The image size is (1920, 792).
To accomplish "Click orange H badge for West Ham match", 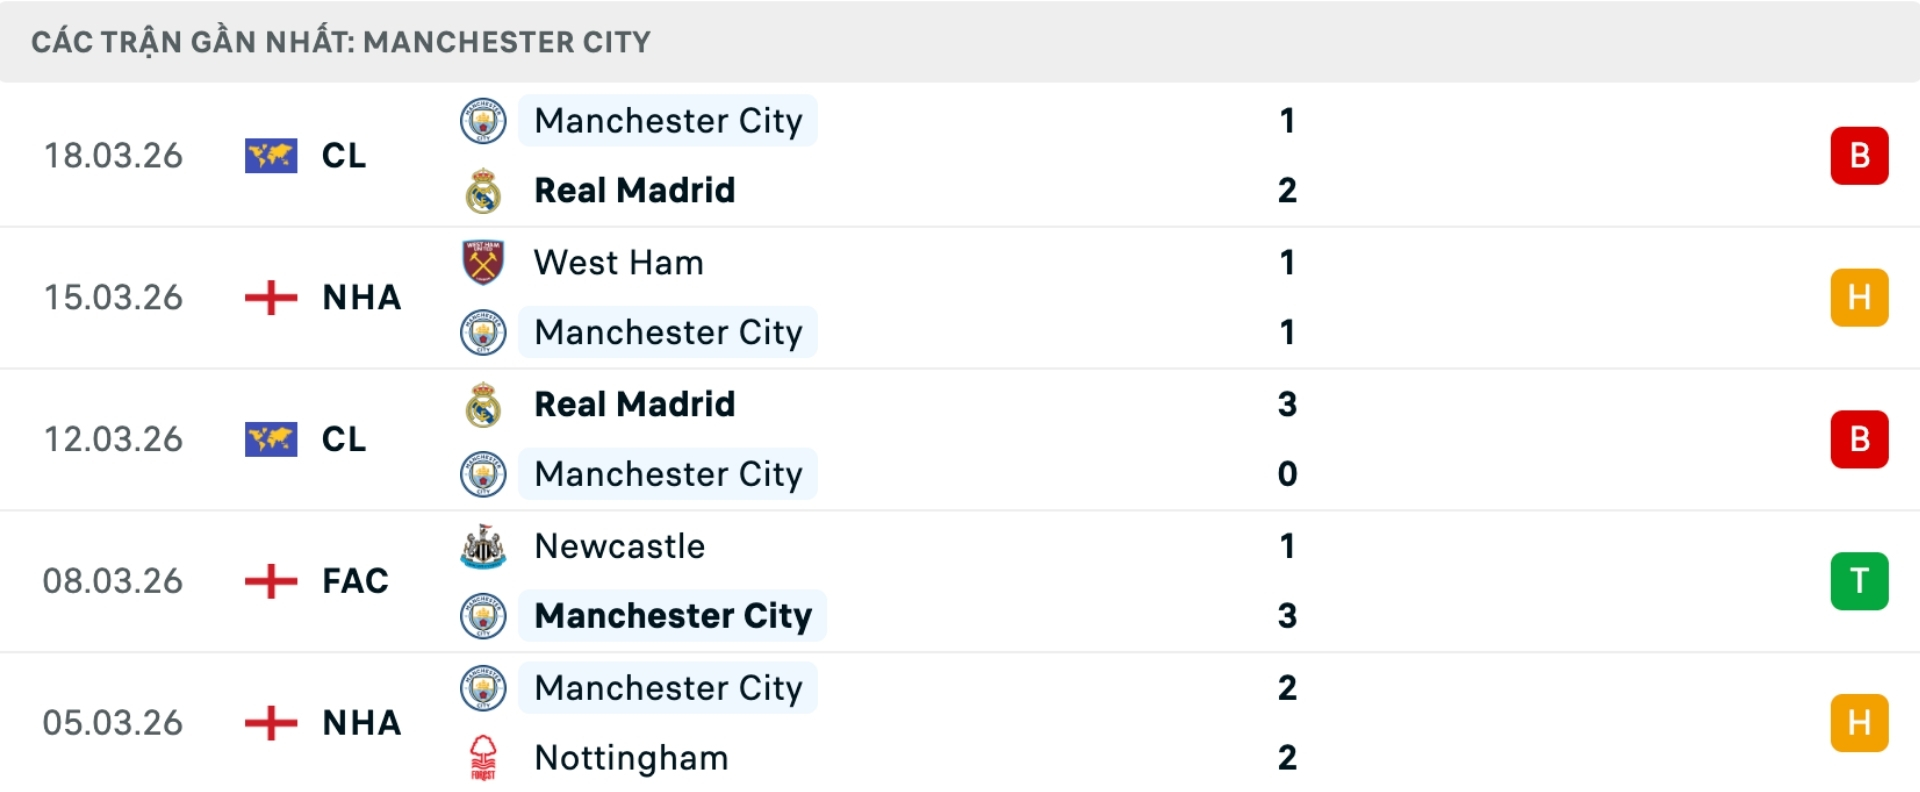I will [1859, 297].
